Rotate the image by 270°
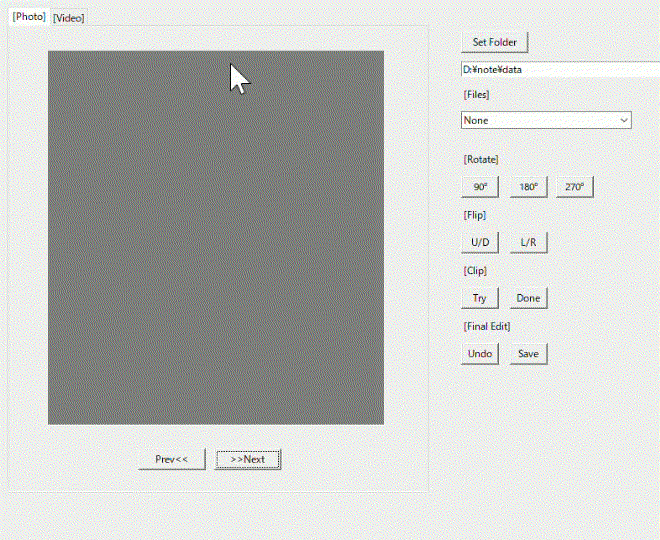The width and height of the screenshot is (660, 540). tap(575, 187)
